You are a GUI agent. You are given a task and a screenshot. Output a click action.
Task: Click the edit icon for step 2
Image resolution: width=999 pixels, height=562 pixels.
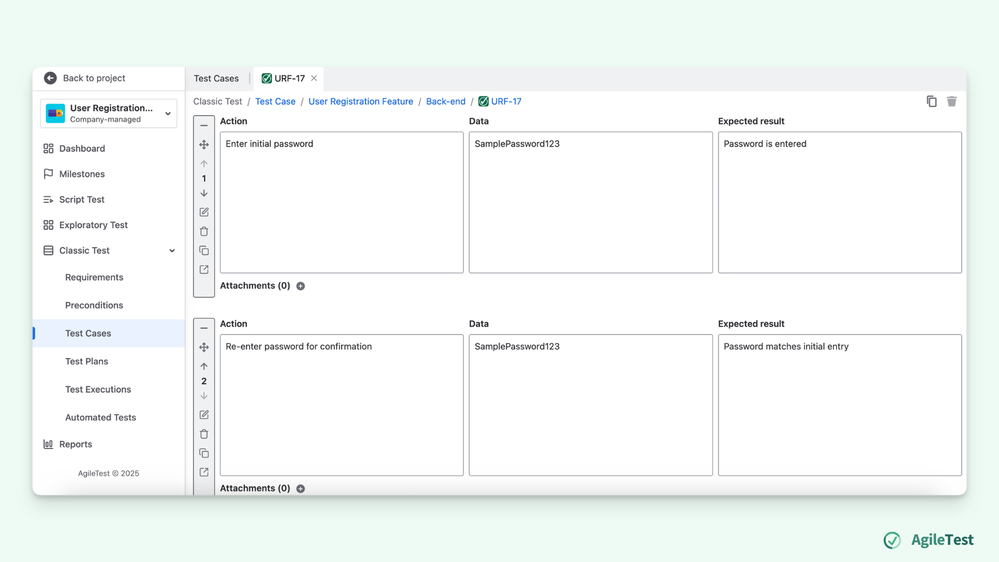pos(204,415)
